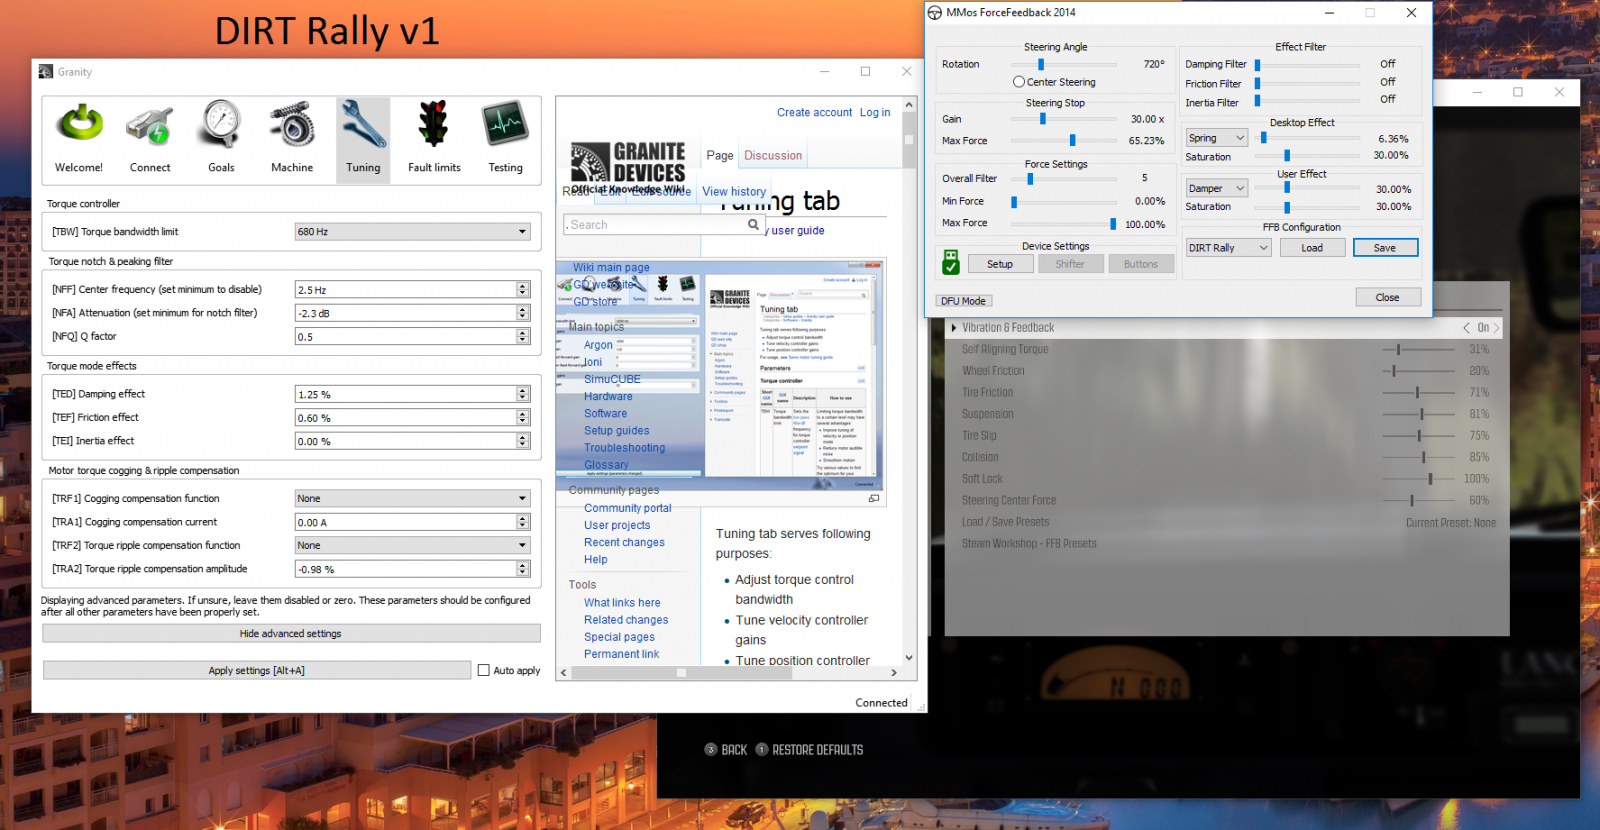
Task: Open the User Effect Damper dropdown
Action: [1216, 188]
